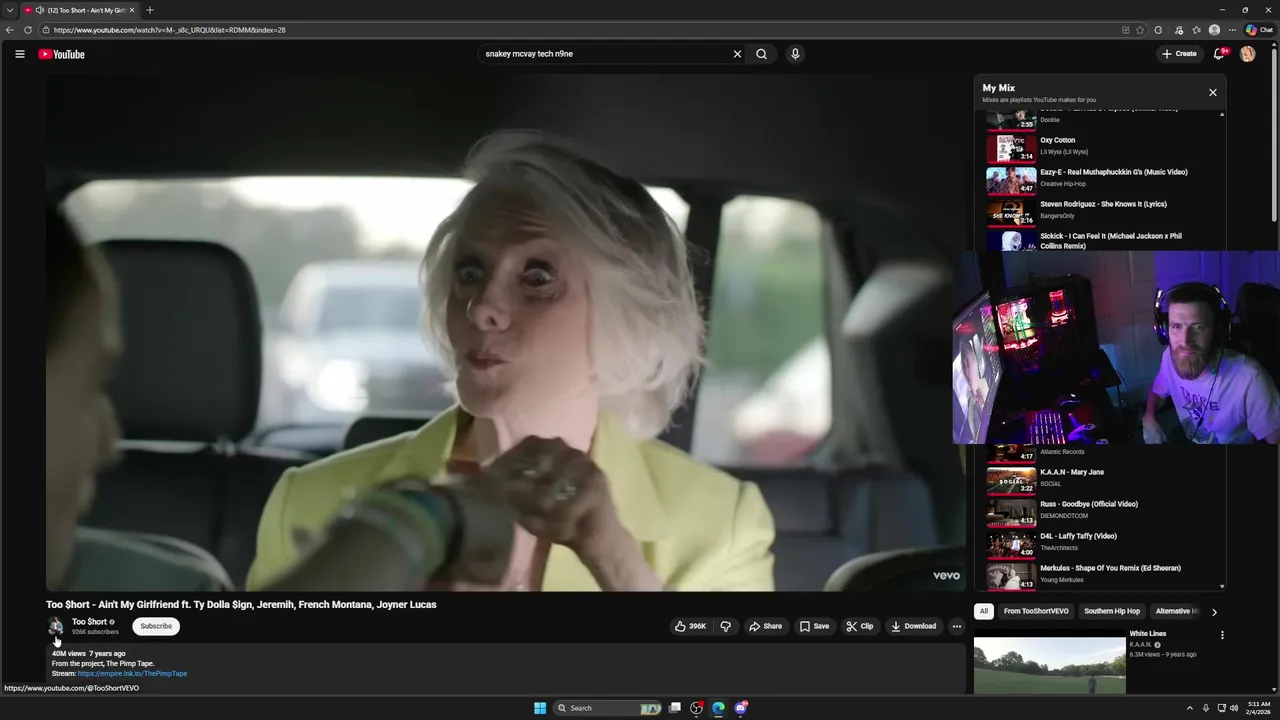Click the search magnifier button
Screen dimensions: 1280x720
click(x=761, y=54)
